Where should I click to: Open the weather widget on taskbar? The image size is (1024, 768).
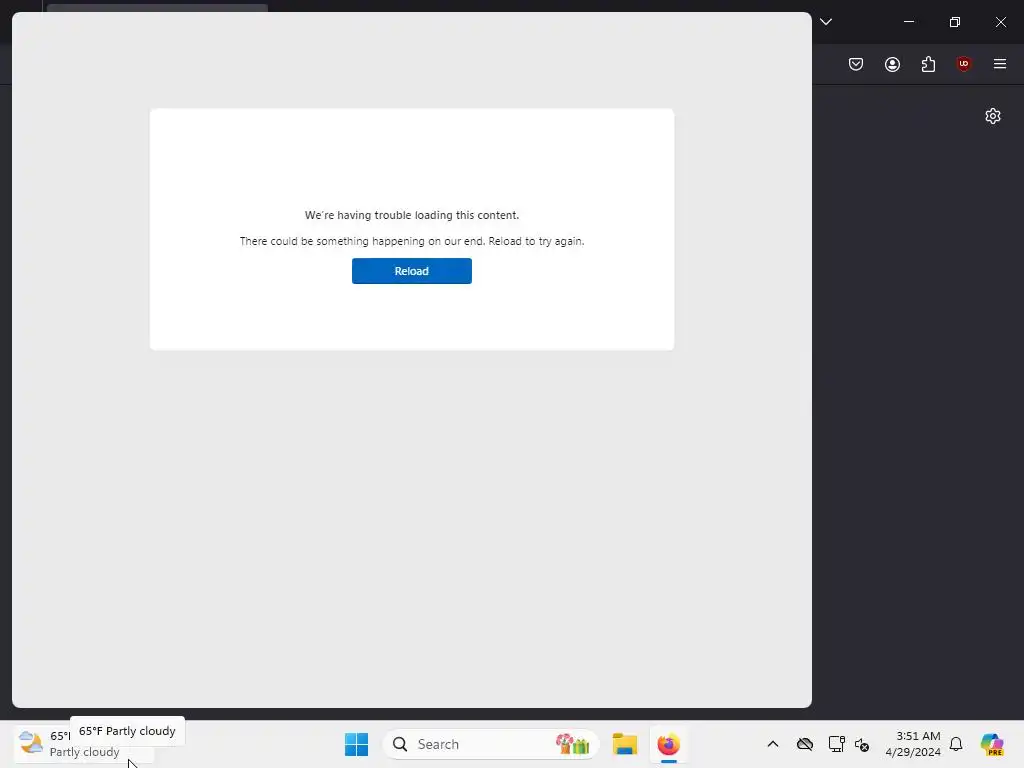[84, 744]
